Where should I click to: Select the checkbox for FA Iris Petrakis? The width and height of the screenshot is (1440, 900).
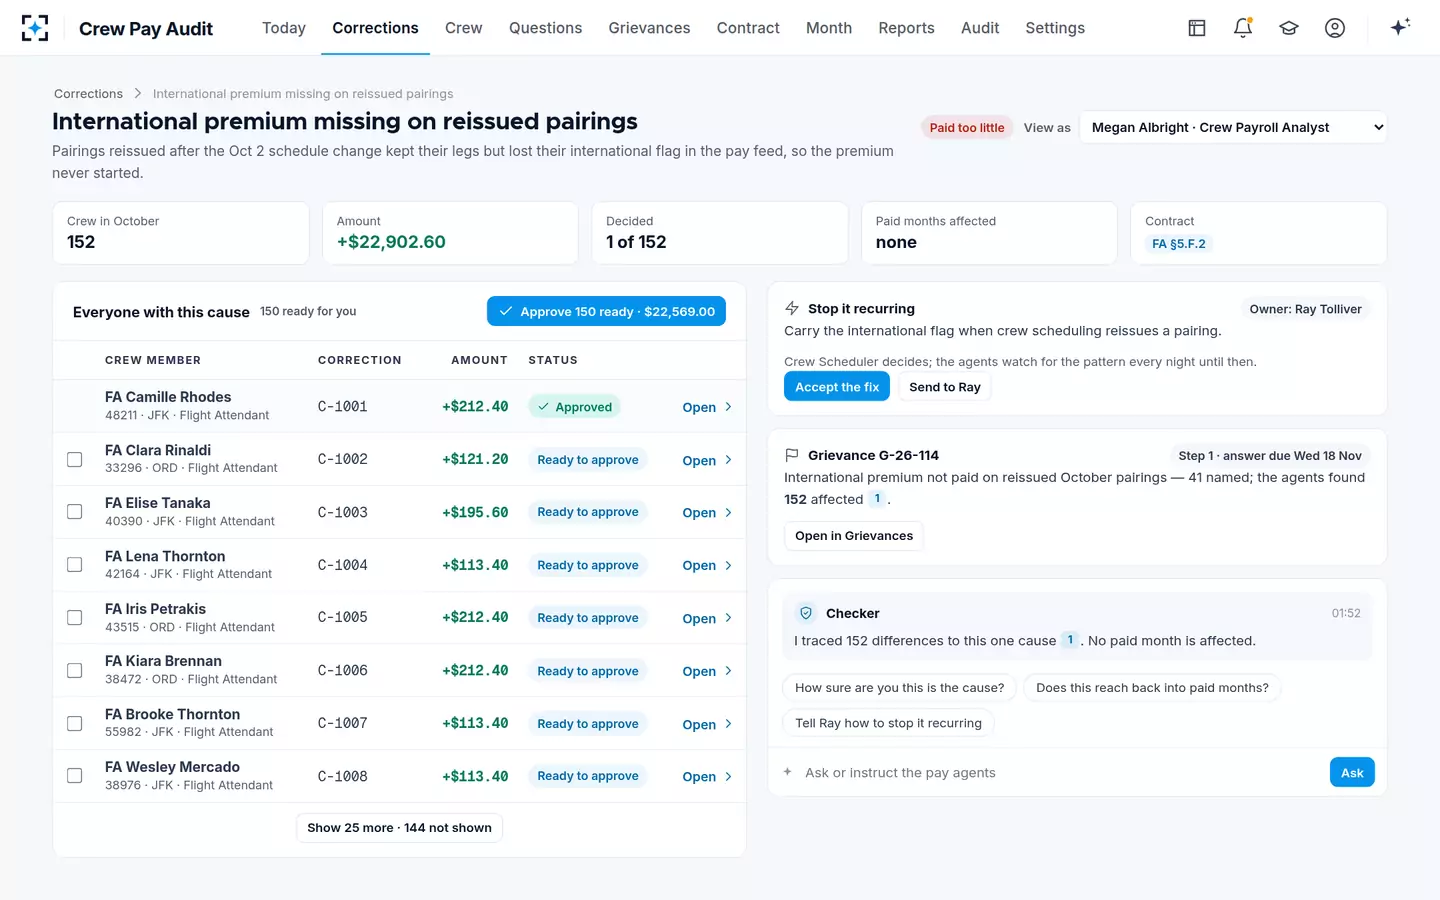coord(75,618)
